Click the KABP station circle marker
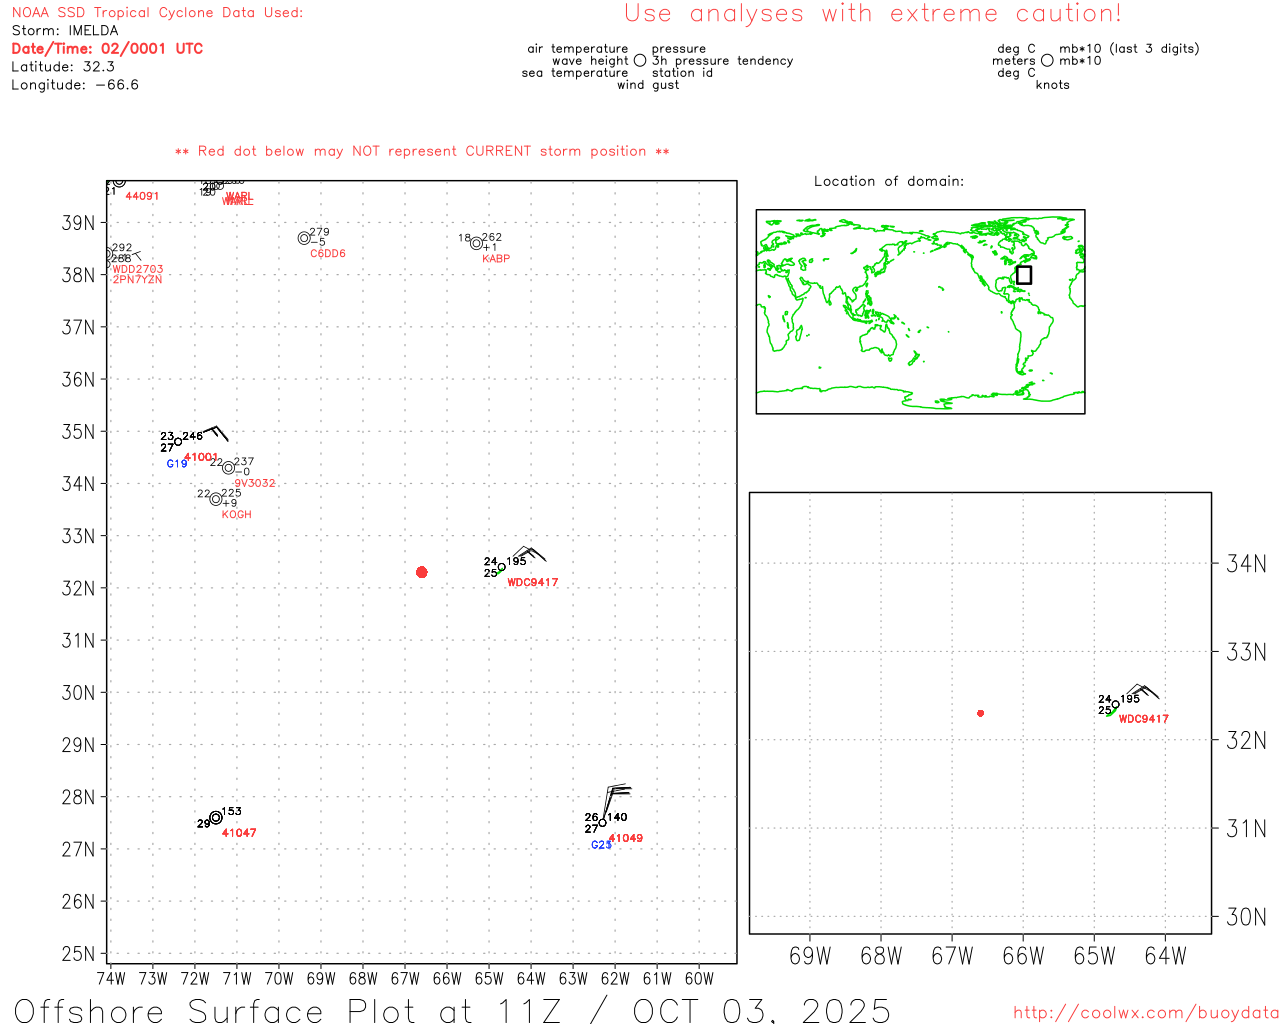The height and width of the screenshot is (1024, 1280). tap(476, 243)
